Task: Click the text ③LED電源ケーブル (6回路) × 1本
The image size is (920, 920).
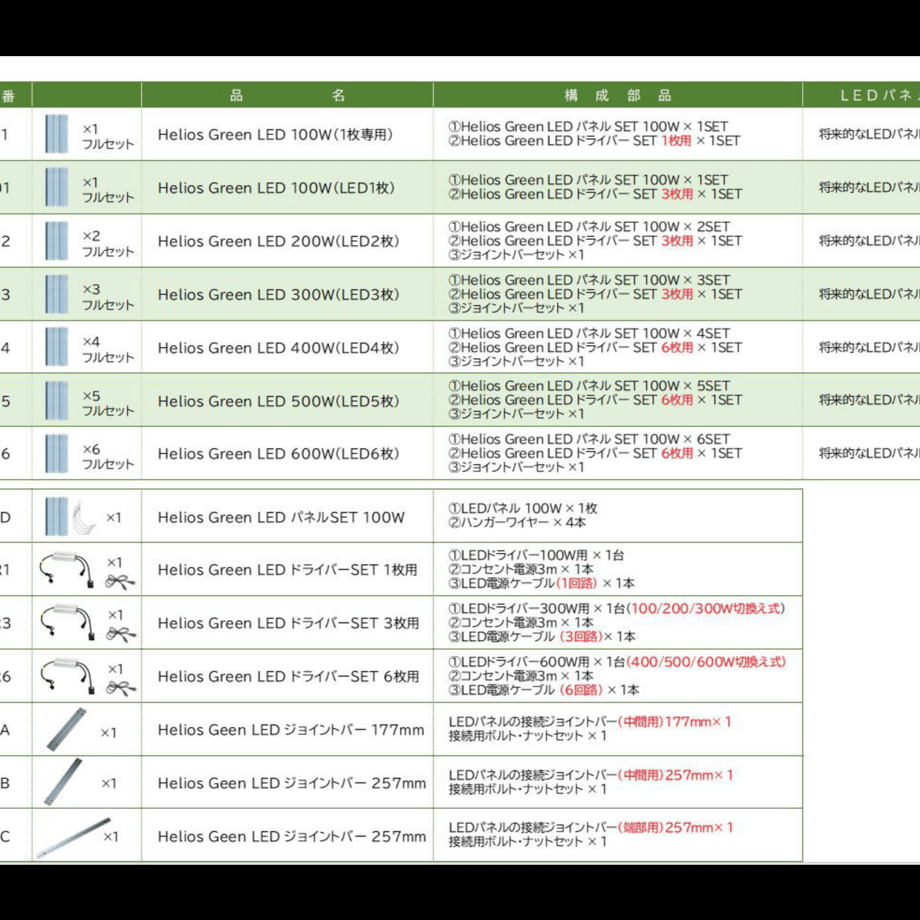Action: point(544,690)
